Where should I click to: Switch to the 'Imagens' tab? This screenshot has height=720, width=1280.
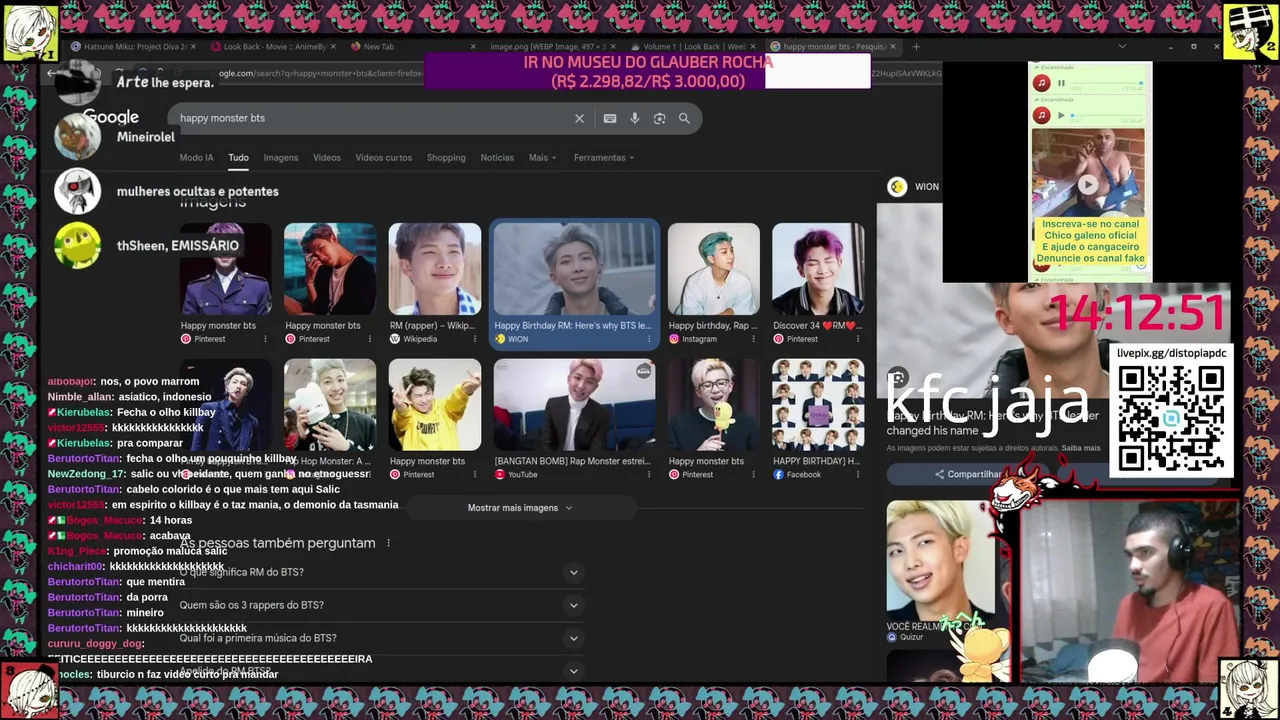pyautogui.click(x=281, y=157)
